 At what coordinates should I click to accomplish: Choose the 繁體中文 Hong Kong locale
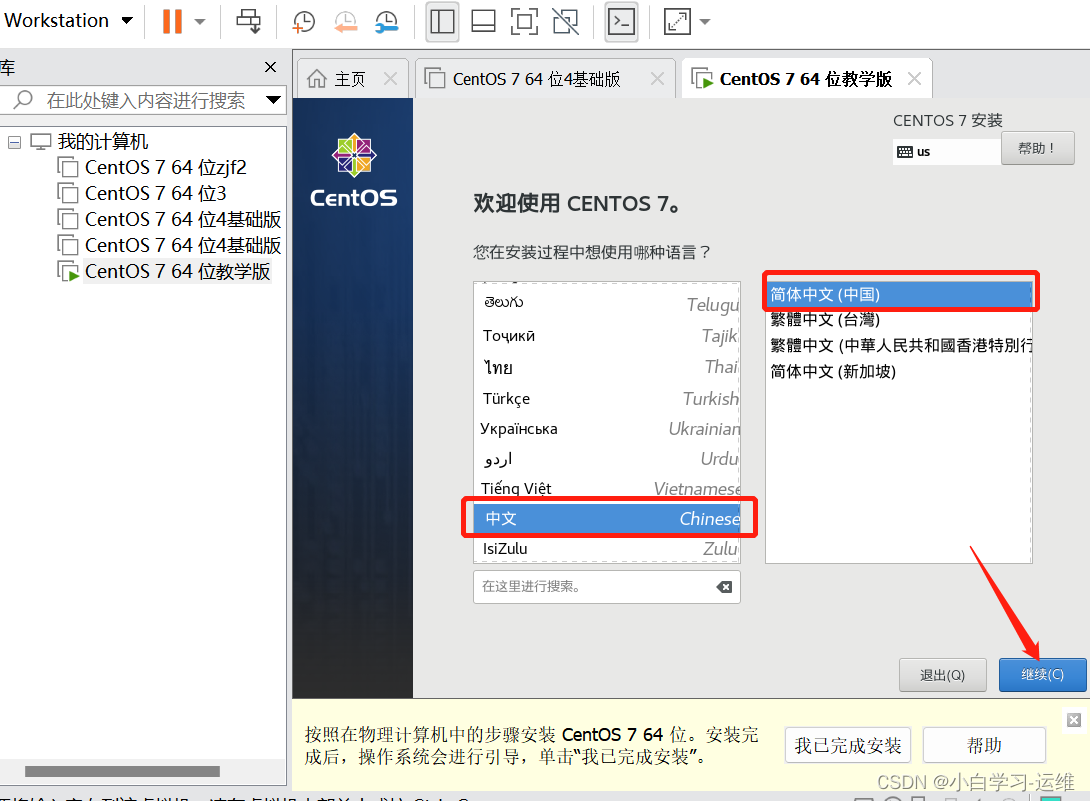[x=900, y=346]
